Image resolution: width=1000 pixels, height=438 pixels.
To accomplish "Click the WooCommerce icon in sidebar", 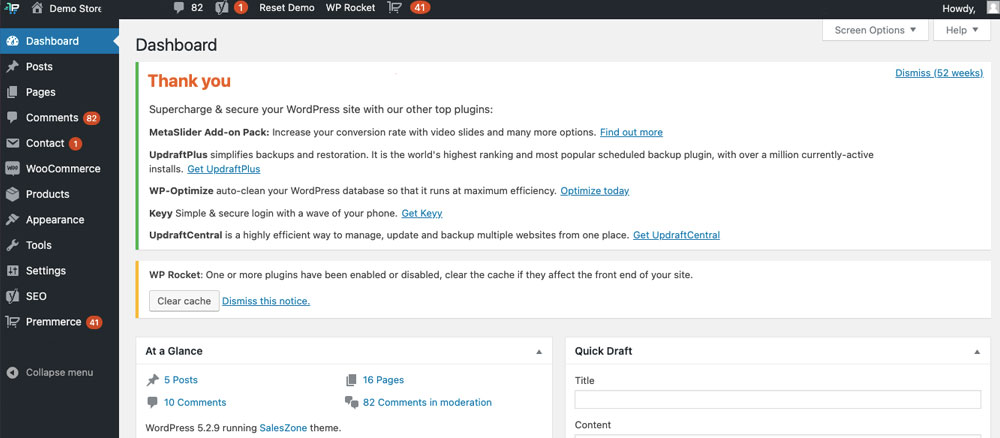I will pos(12,169).
